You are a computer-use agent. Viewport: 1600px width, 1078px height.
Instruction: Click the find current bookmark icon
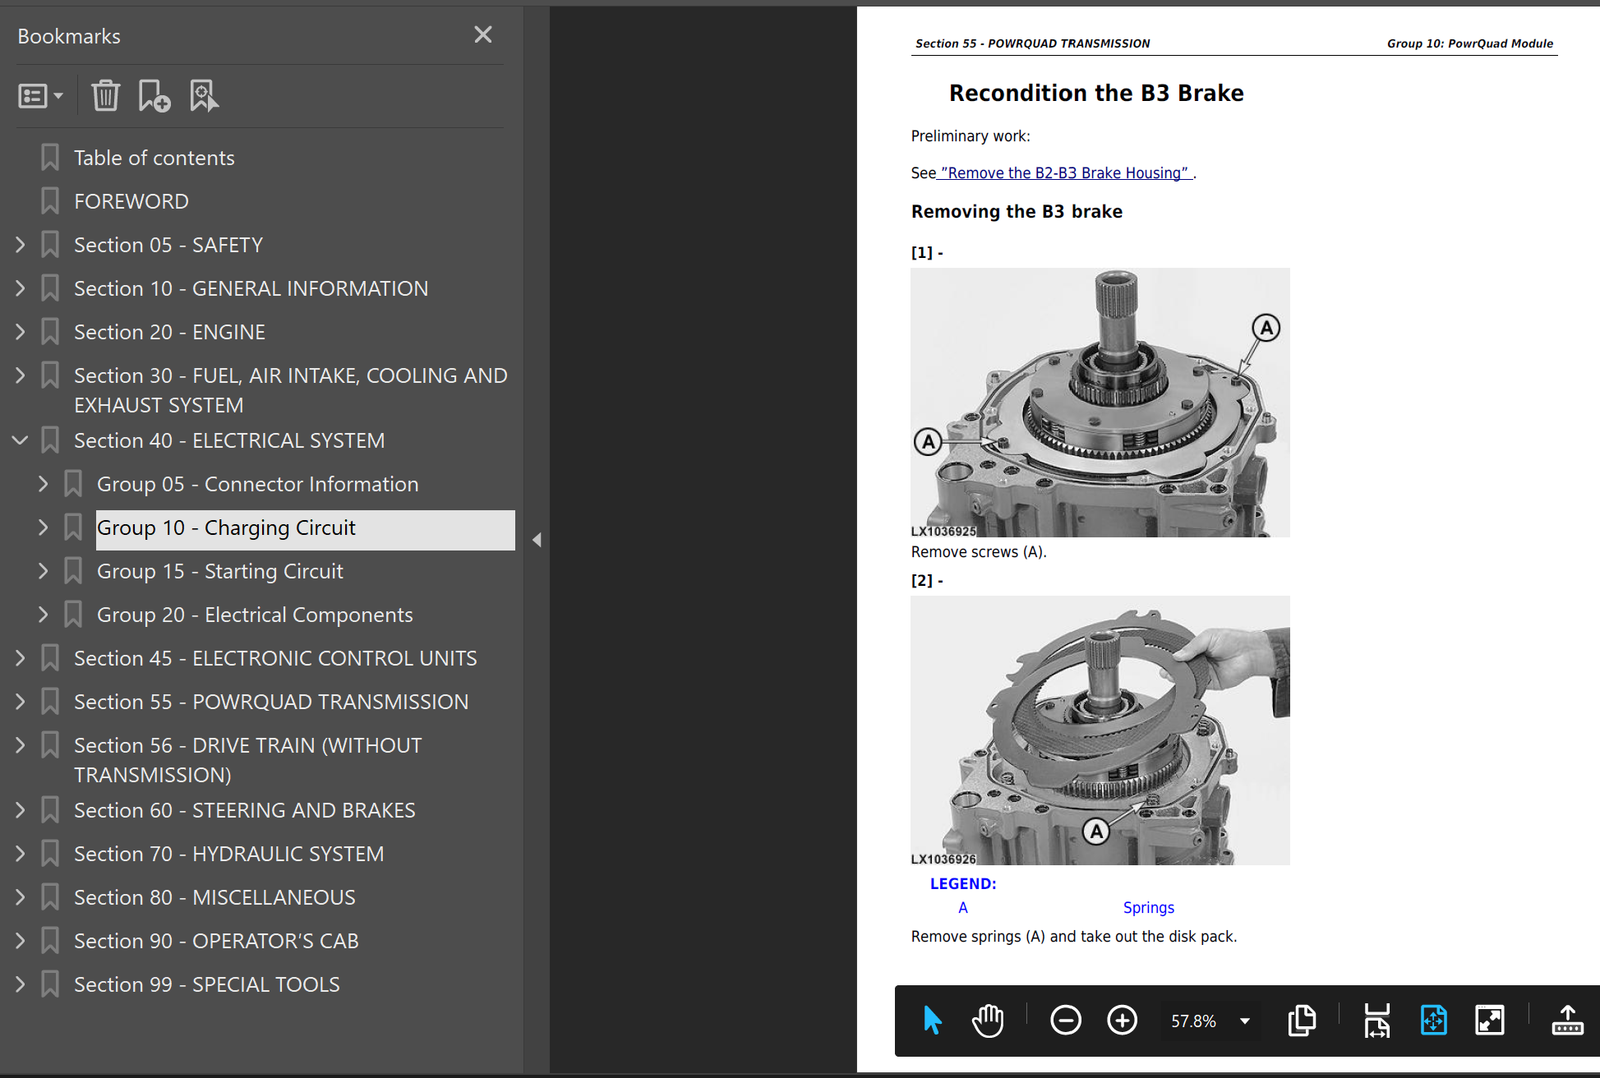pyautogui.click(x=204, y=96)
